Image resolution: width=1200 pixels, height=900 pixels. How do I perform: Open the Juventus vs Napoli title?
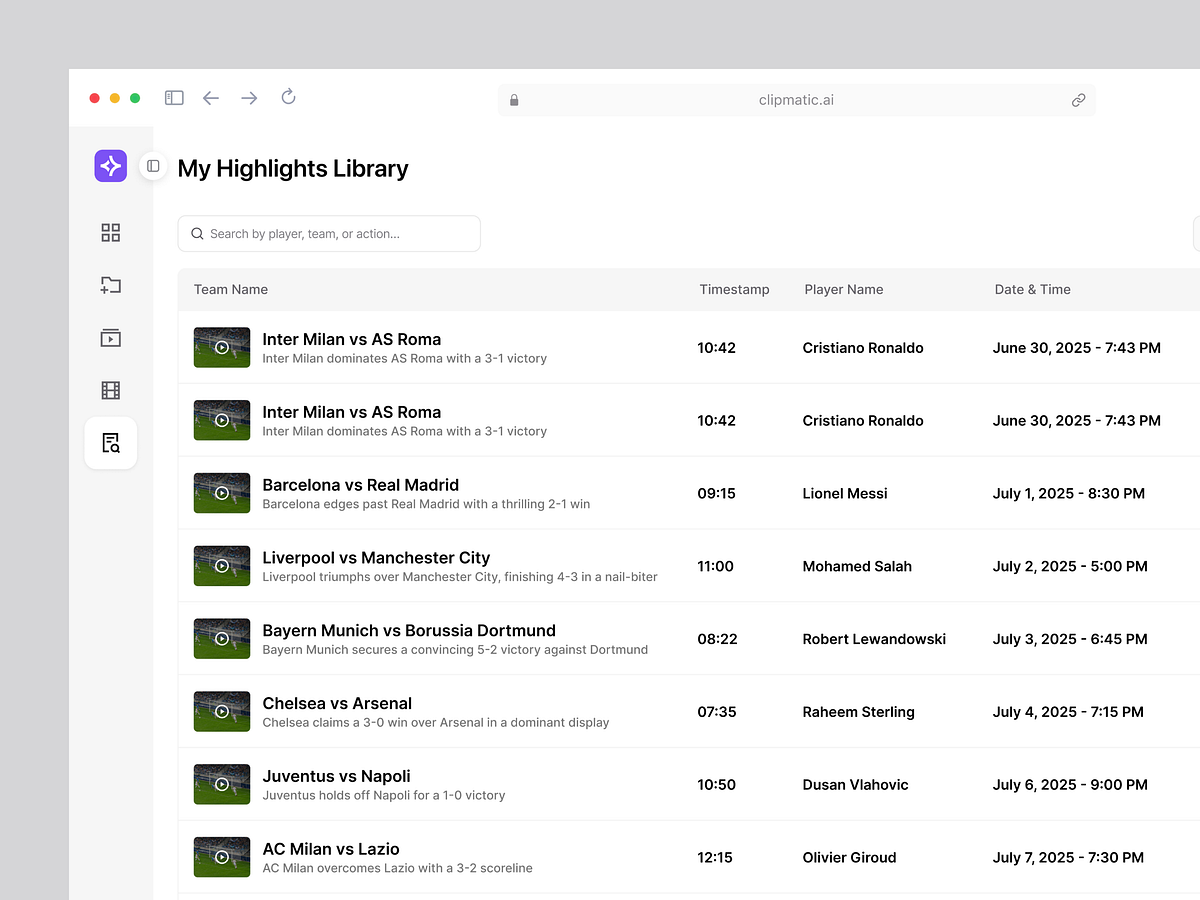coord(336,776)
